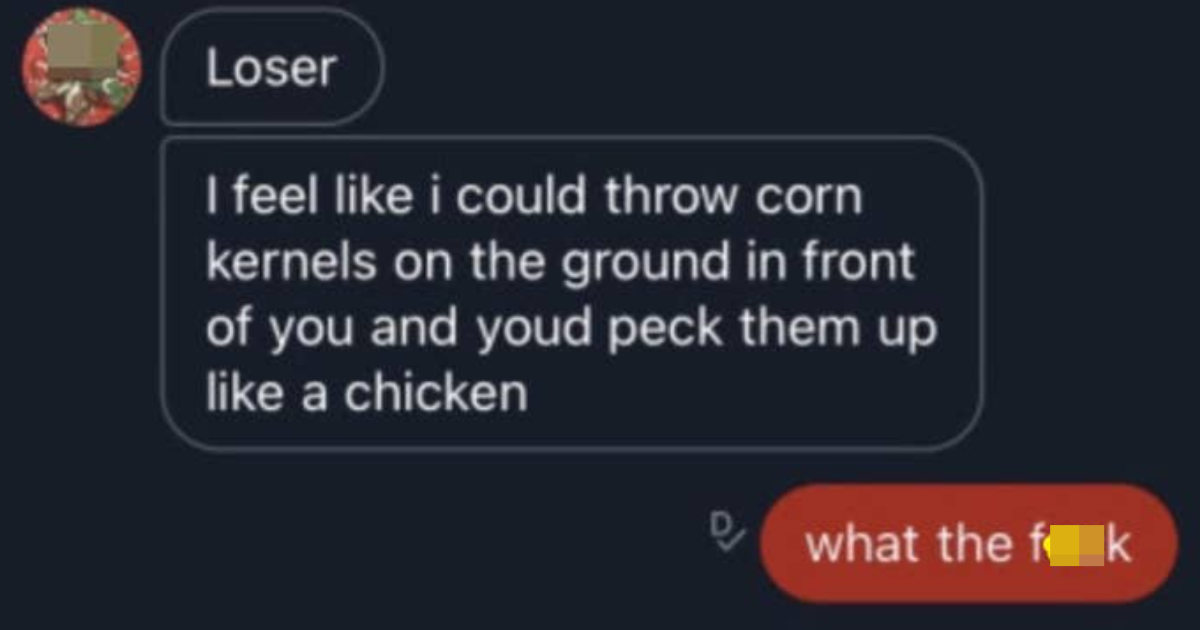This screenshot has height=630, width=1200.
Task: Click the letter "k" ending the red reply
Action: point(1119,544)
